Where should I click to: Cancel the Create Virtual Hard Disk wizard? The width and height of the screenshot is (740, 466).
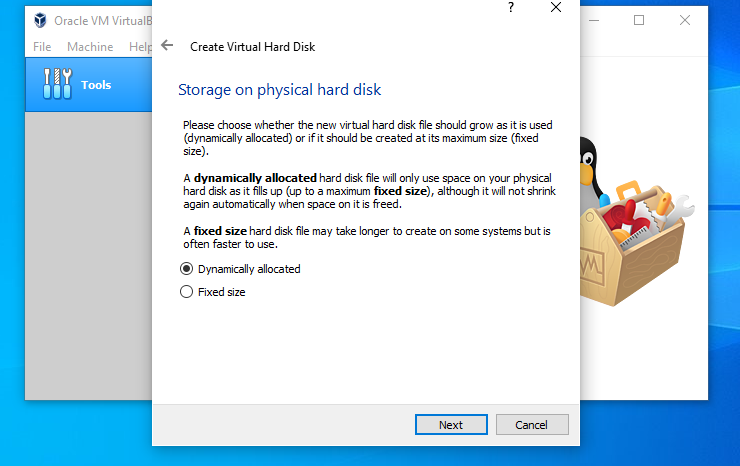pyautogui.click(x=532, y=425)
